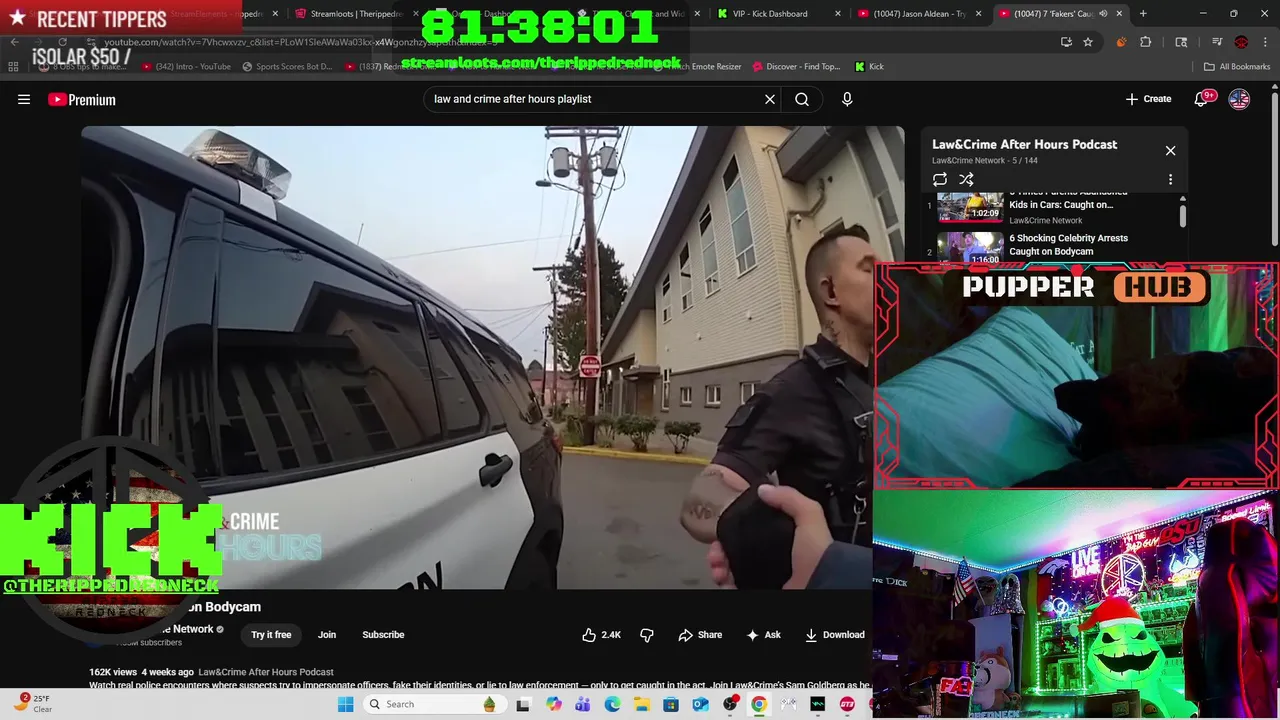The height and width of the screenshot is (720, 1280).
Task: Open the account avatar menu
Action: pyautogui.click(x=1239, y=99)
